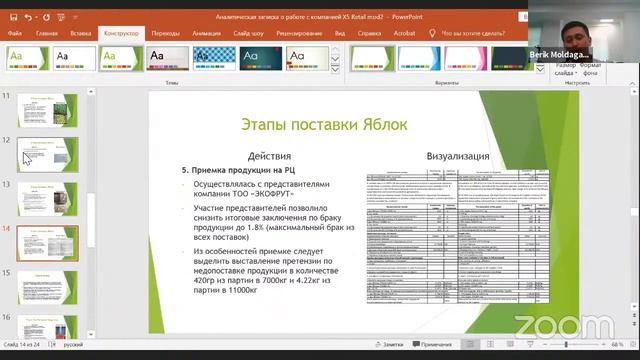Open the Размер слайда dropdown

566,69
